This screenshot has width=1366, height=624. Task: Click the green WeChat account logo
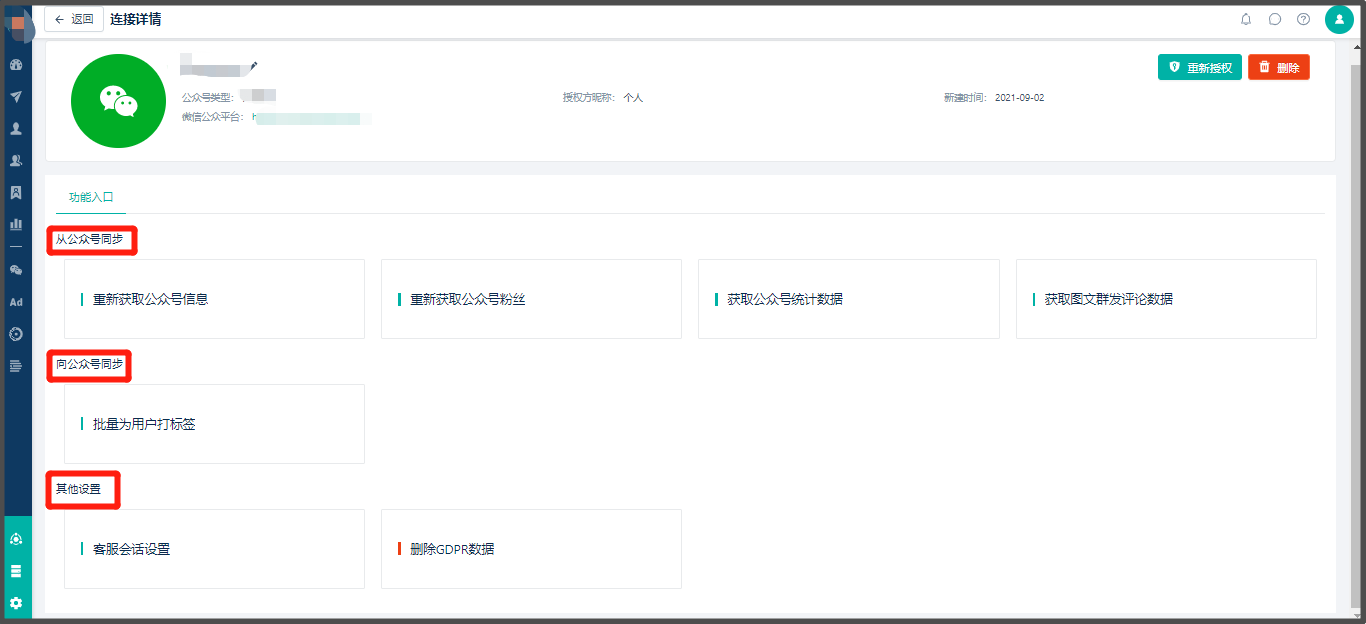118,101
